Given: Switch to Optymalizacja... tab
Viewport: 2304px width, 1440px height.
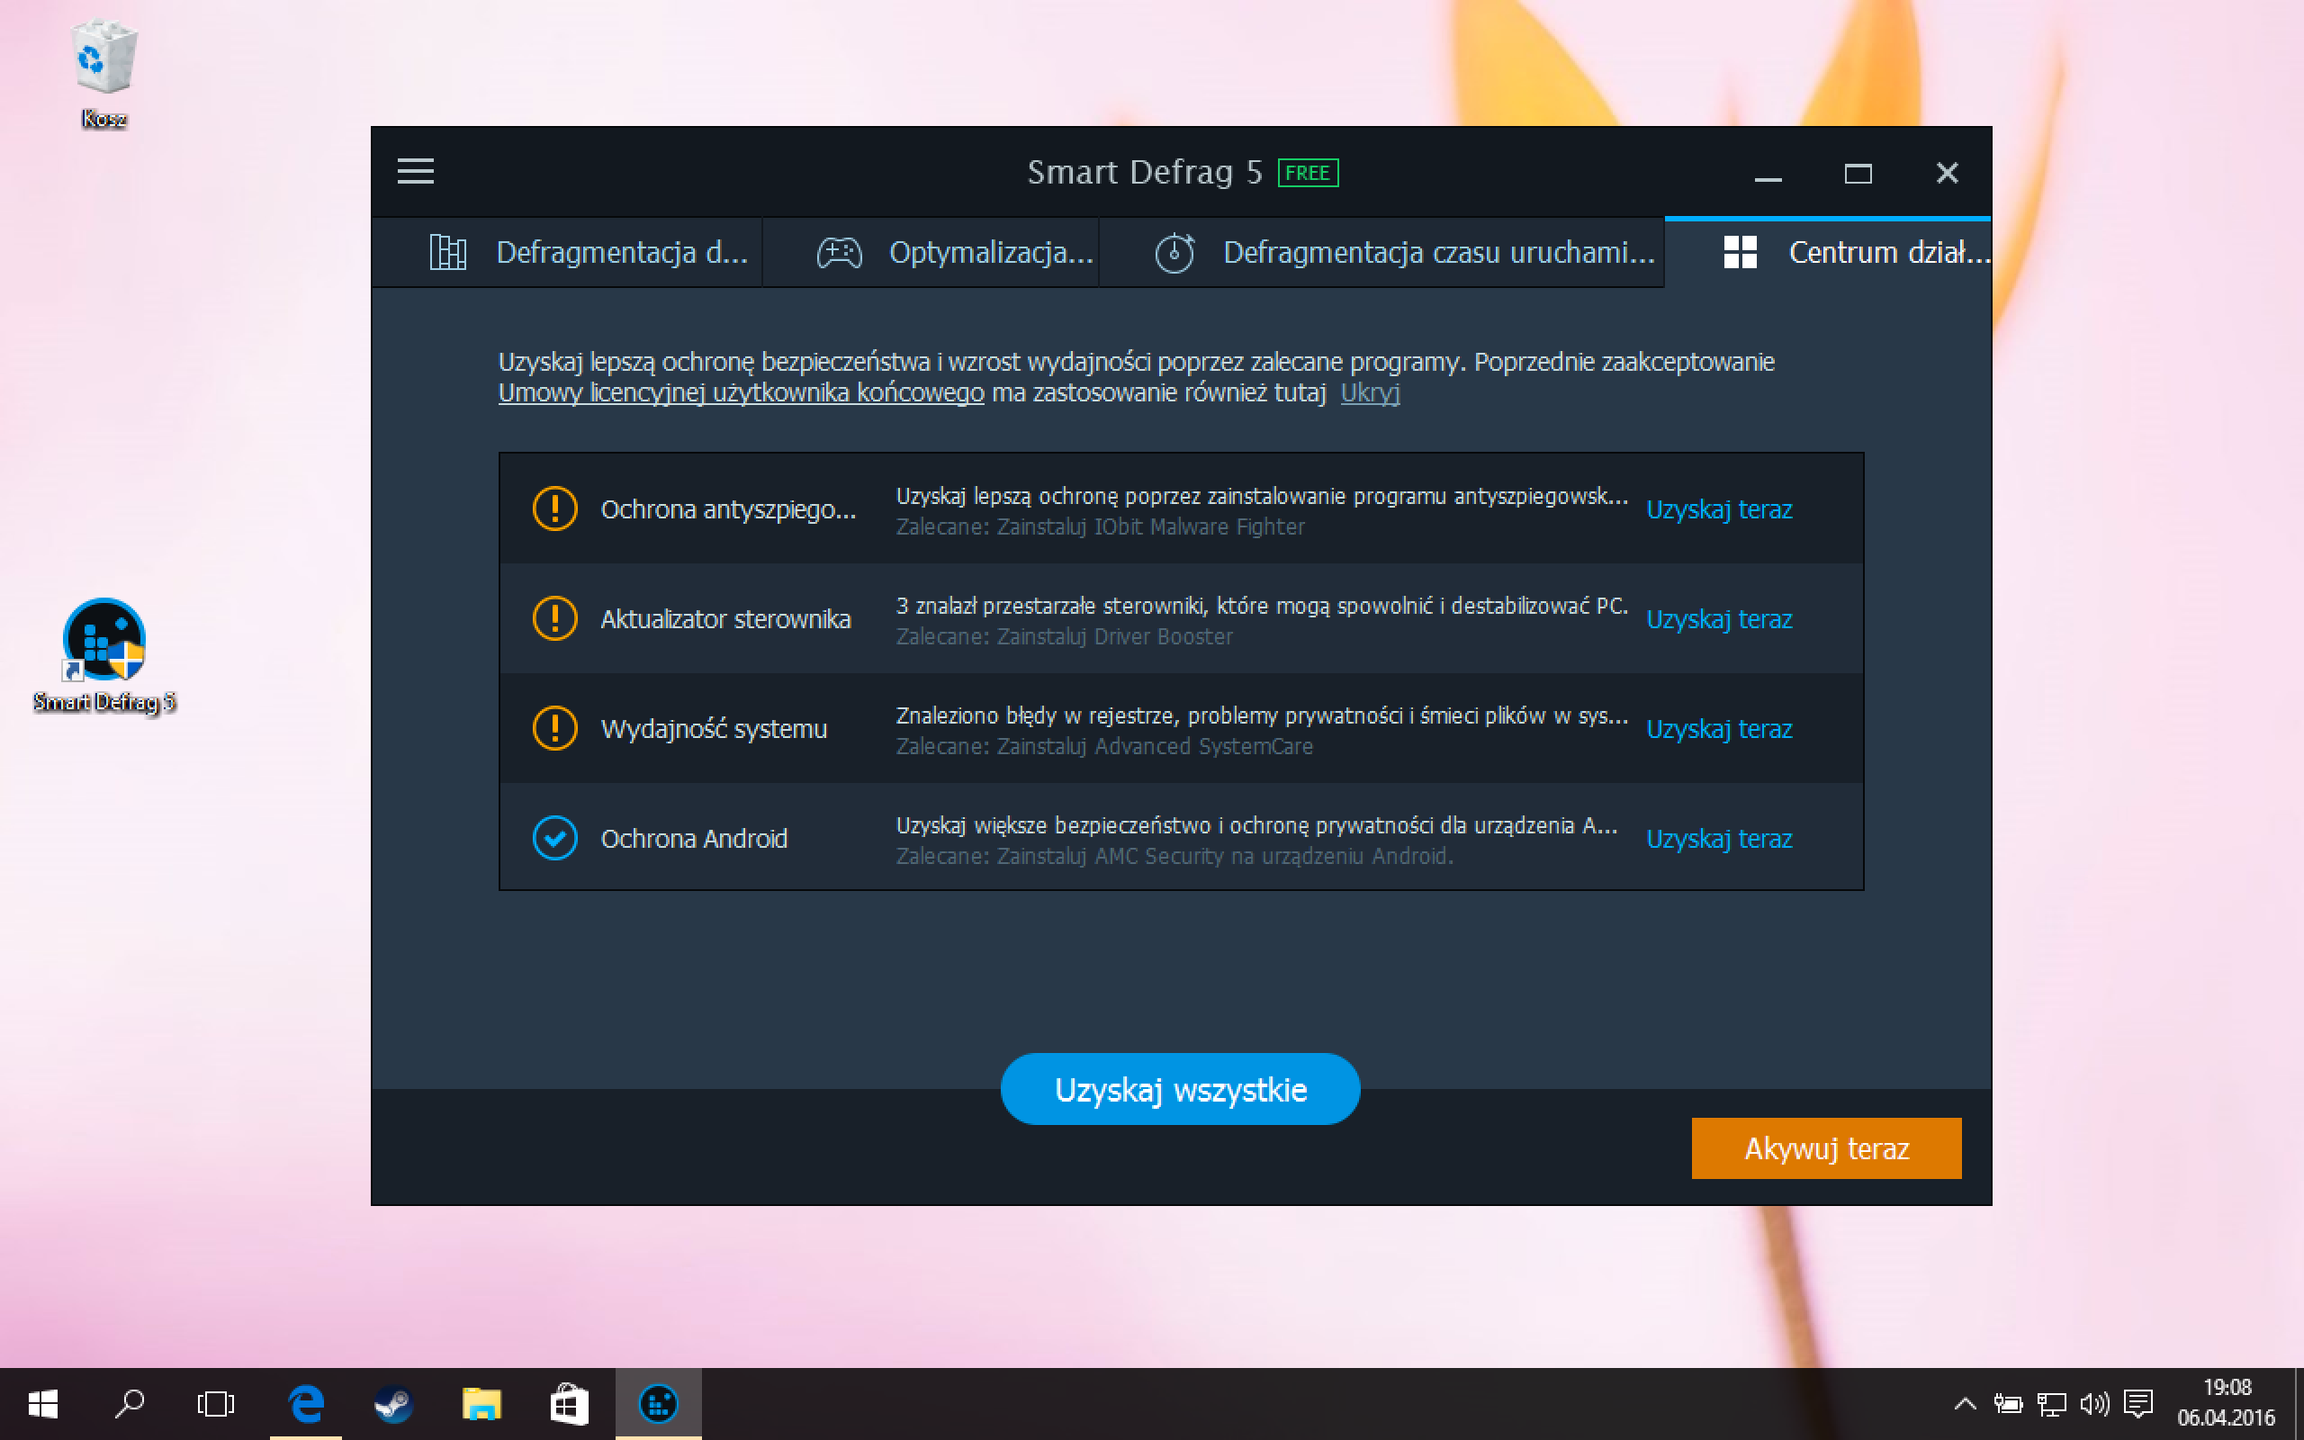Looking at the screenshot, I should tap(931, 252).
